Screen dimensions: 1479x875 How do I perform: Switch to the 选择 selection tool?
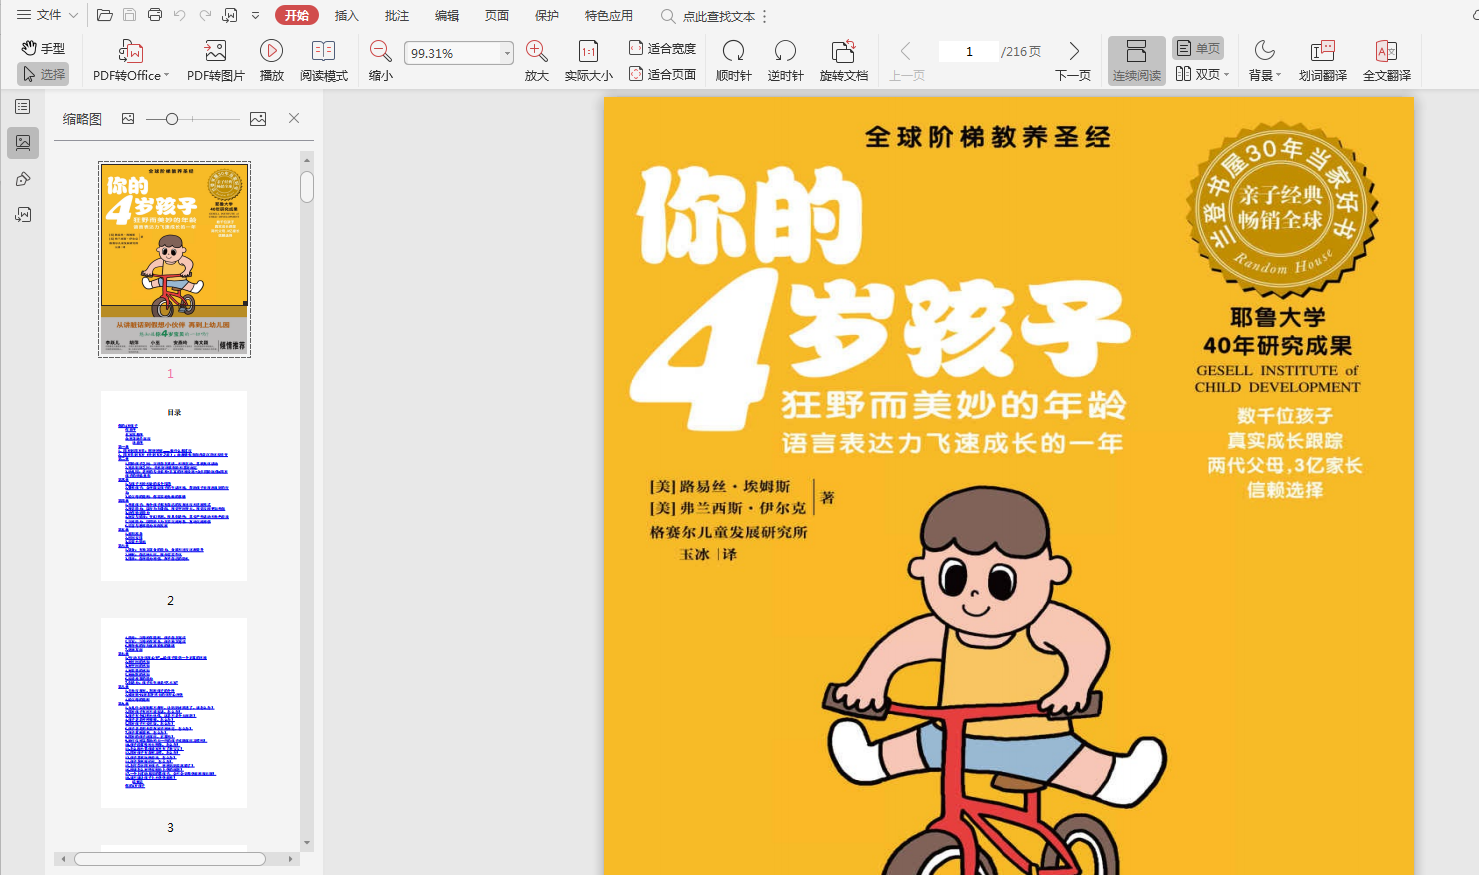tap(43, 74)
